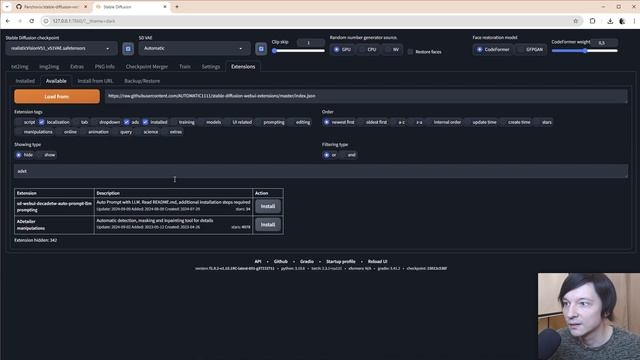
Task: Switch to Installed extensions subtab
Action: coord(25,81)
